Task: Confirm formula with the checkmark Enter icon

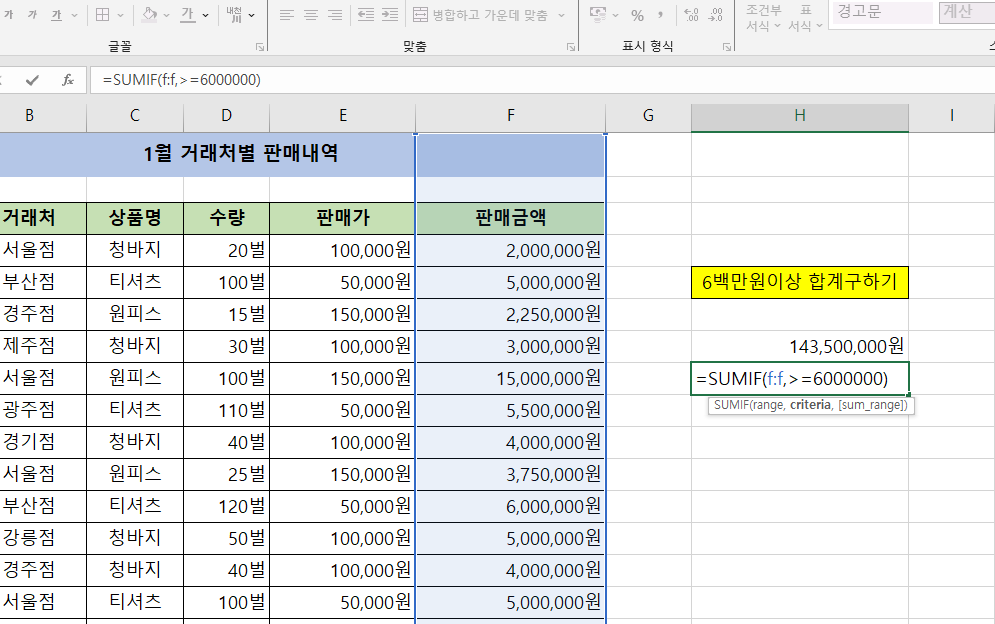Action: pyautogui.click(x=32, y=80)
